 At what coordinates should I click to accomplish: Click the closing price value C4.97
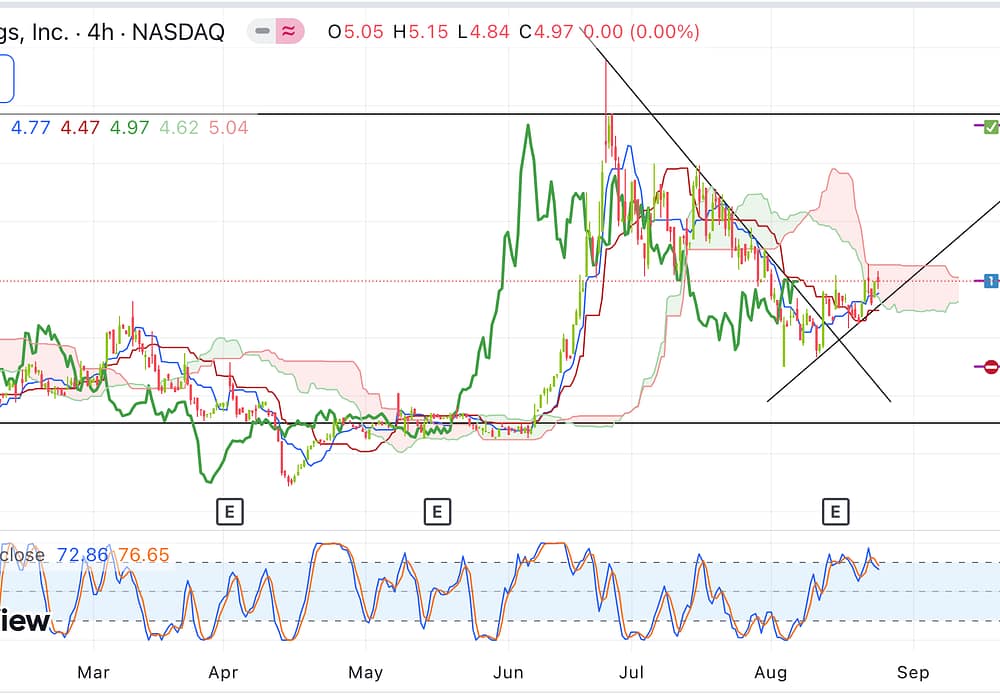click(546, 32)
